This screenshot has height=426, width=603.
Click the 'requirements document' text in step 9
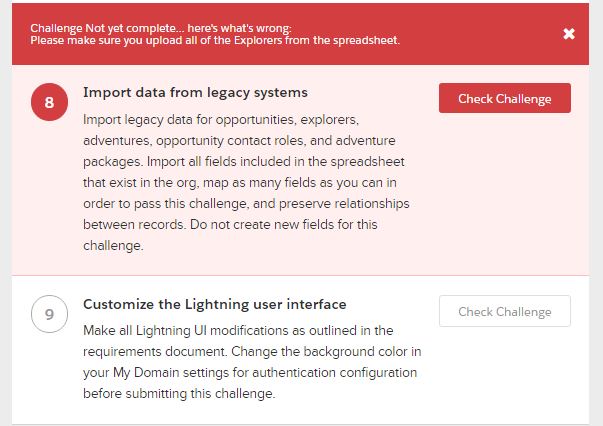point(160,352)
